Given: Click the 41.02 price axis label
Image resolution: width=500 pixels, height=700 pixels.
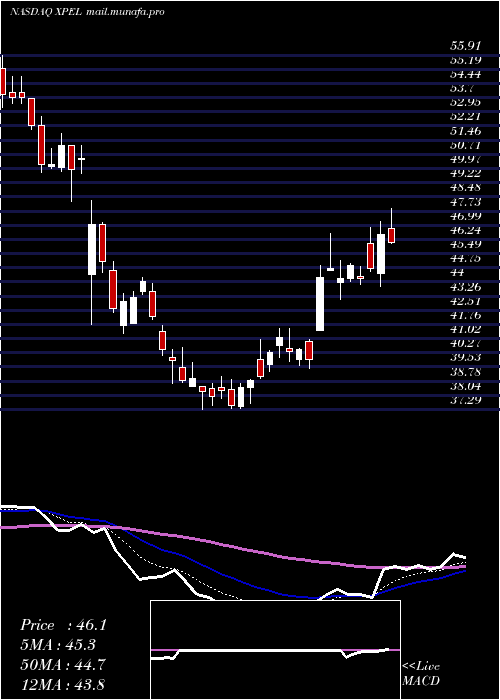Looking at the screenshot, I should pos(465,329).
